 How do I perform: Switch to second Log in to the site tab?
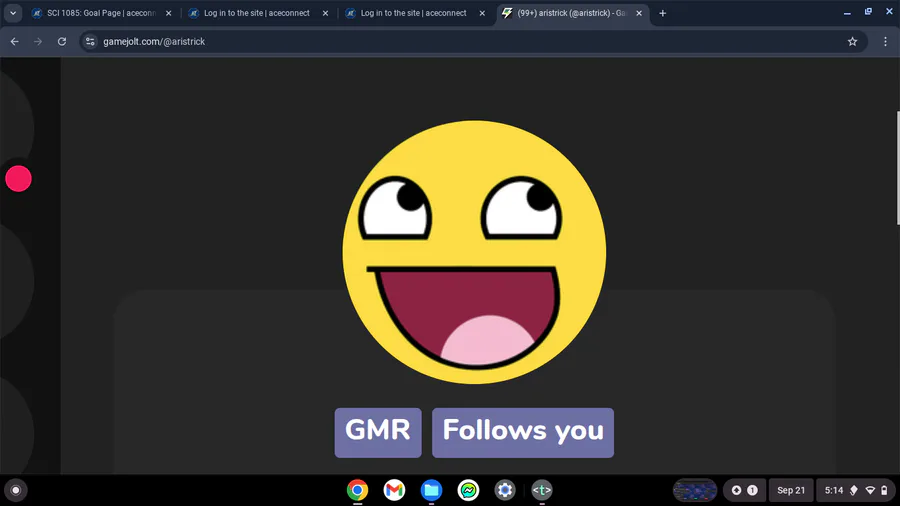pos(413,13)
